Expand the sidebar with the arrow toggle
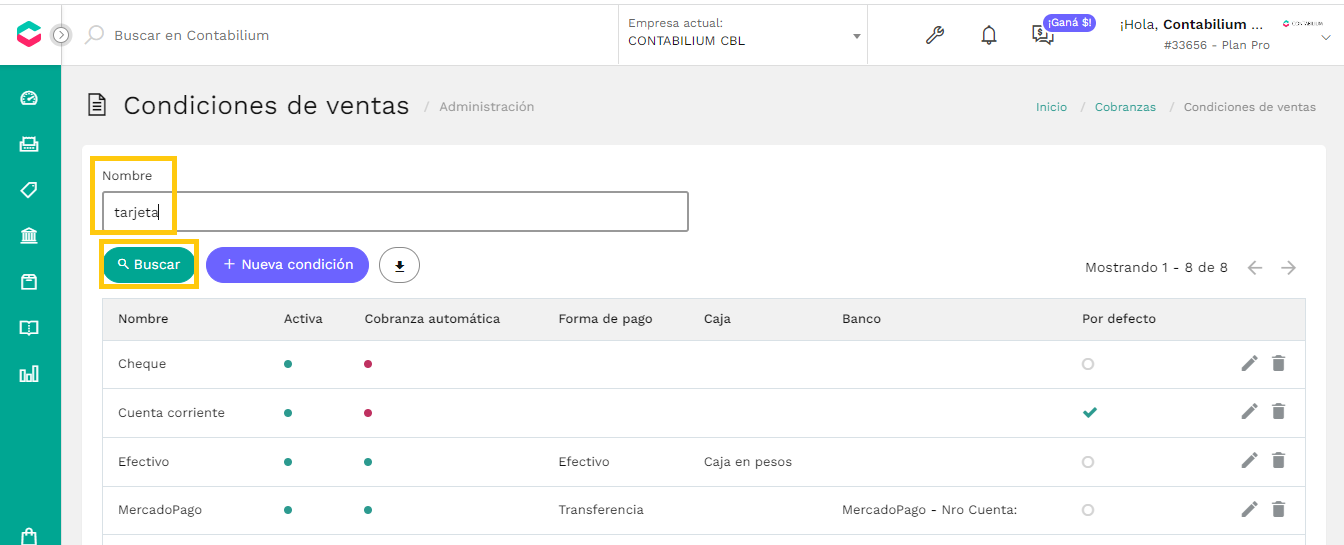Image resolution: width=1344 pixels, height=545 pixels. point(61,35)
